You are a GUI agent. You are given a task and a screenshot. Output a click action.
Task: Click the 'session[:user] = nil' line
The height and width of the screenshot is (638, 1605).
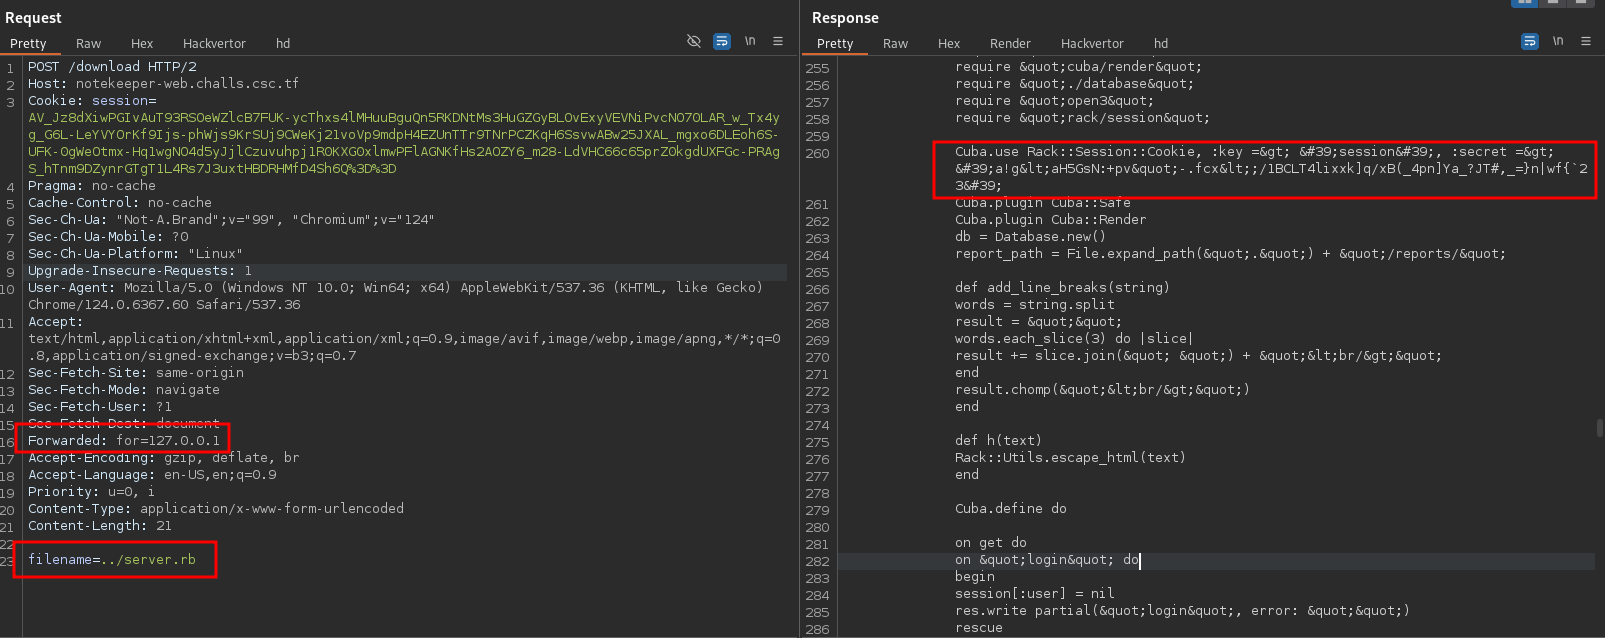(1035, 594)
